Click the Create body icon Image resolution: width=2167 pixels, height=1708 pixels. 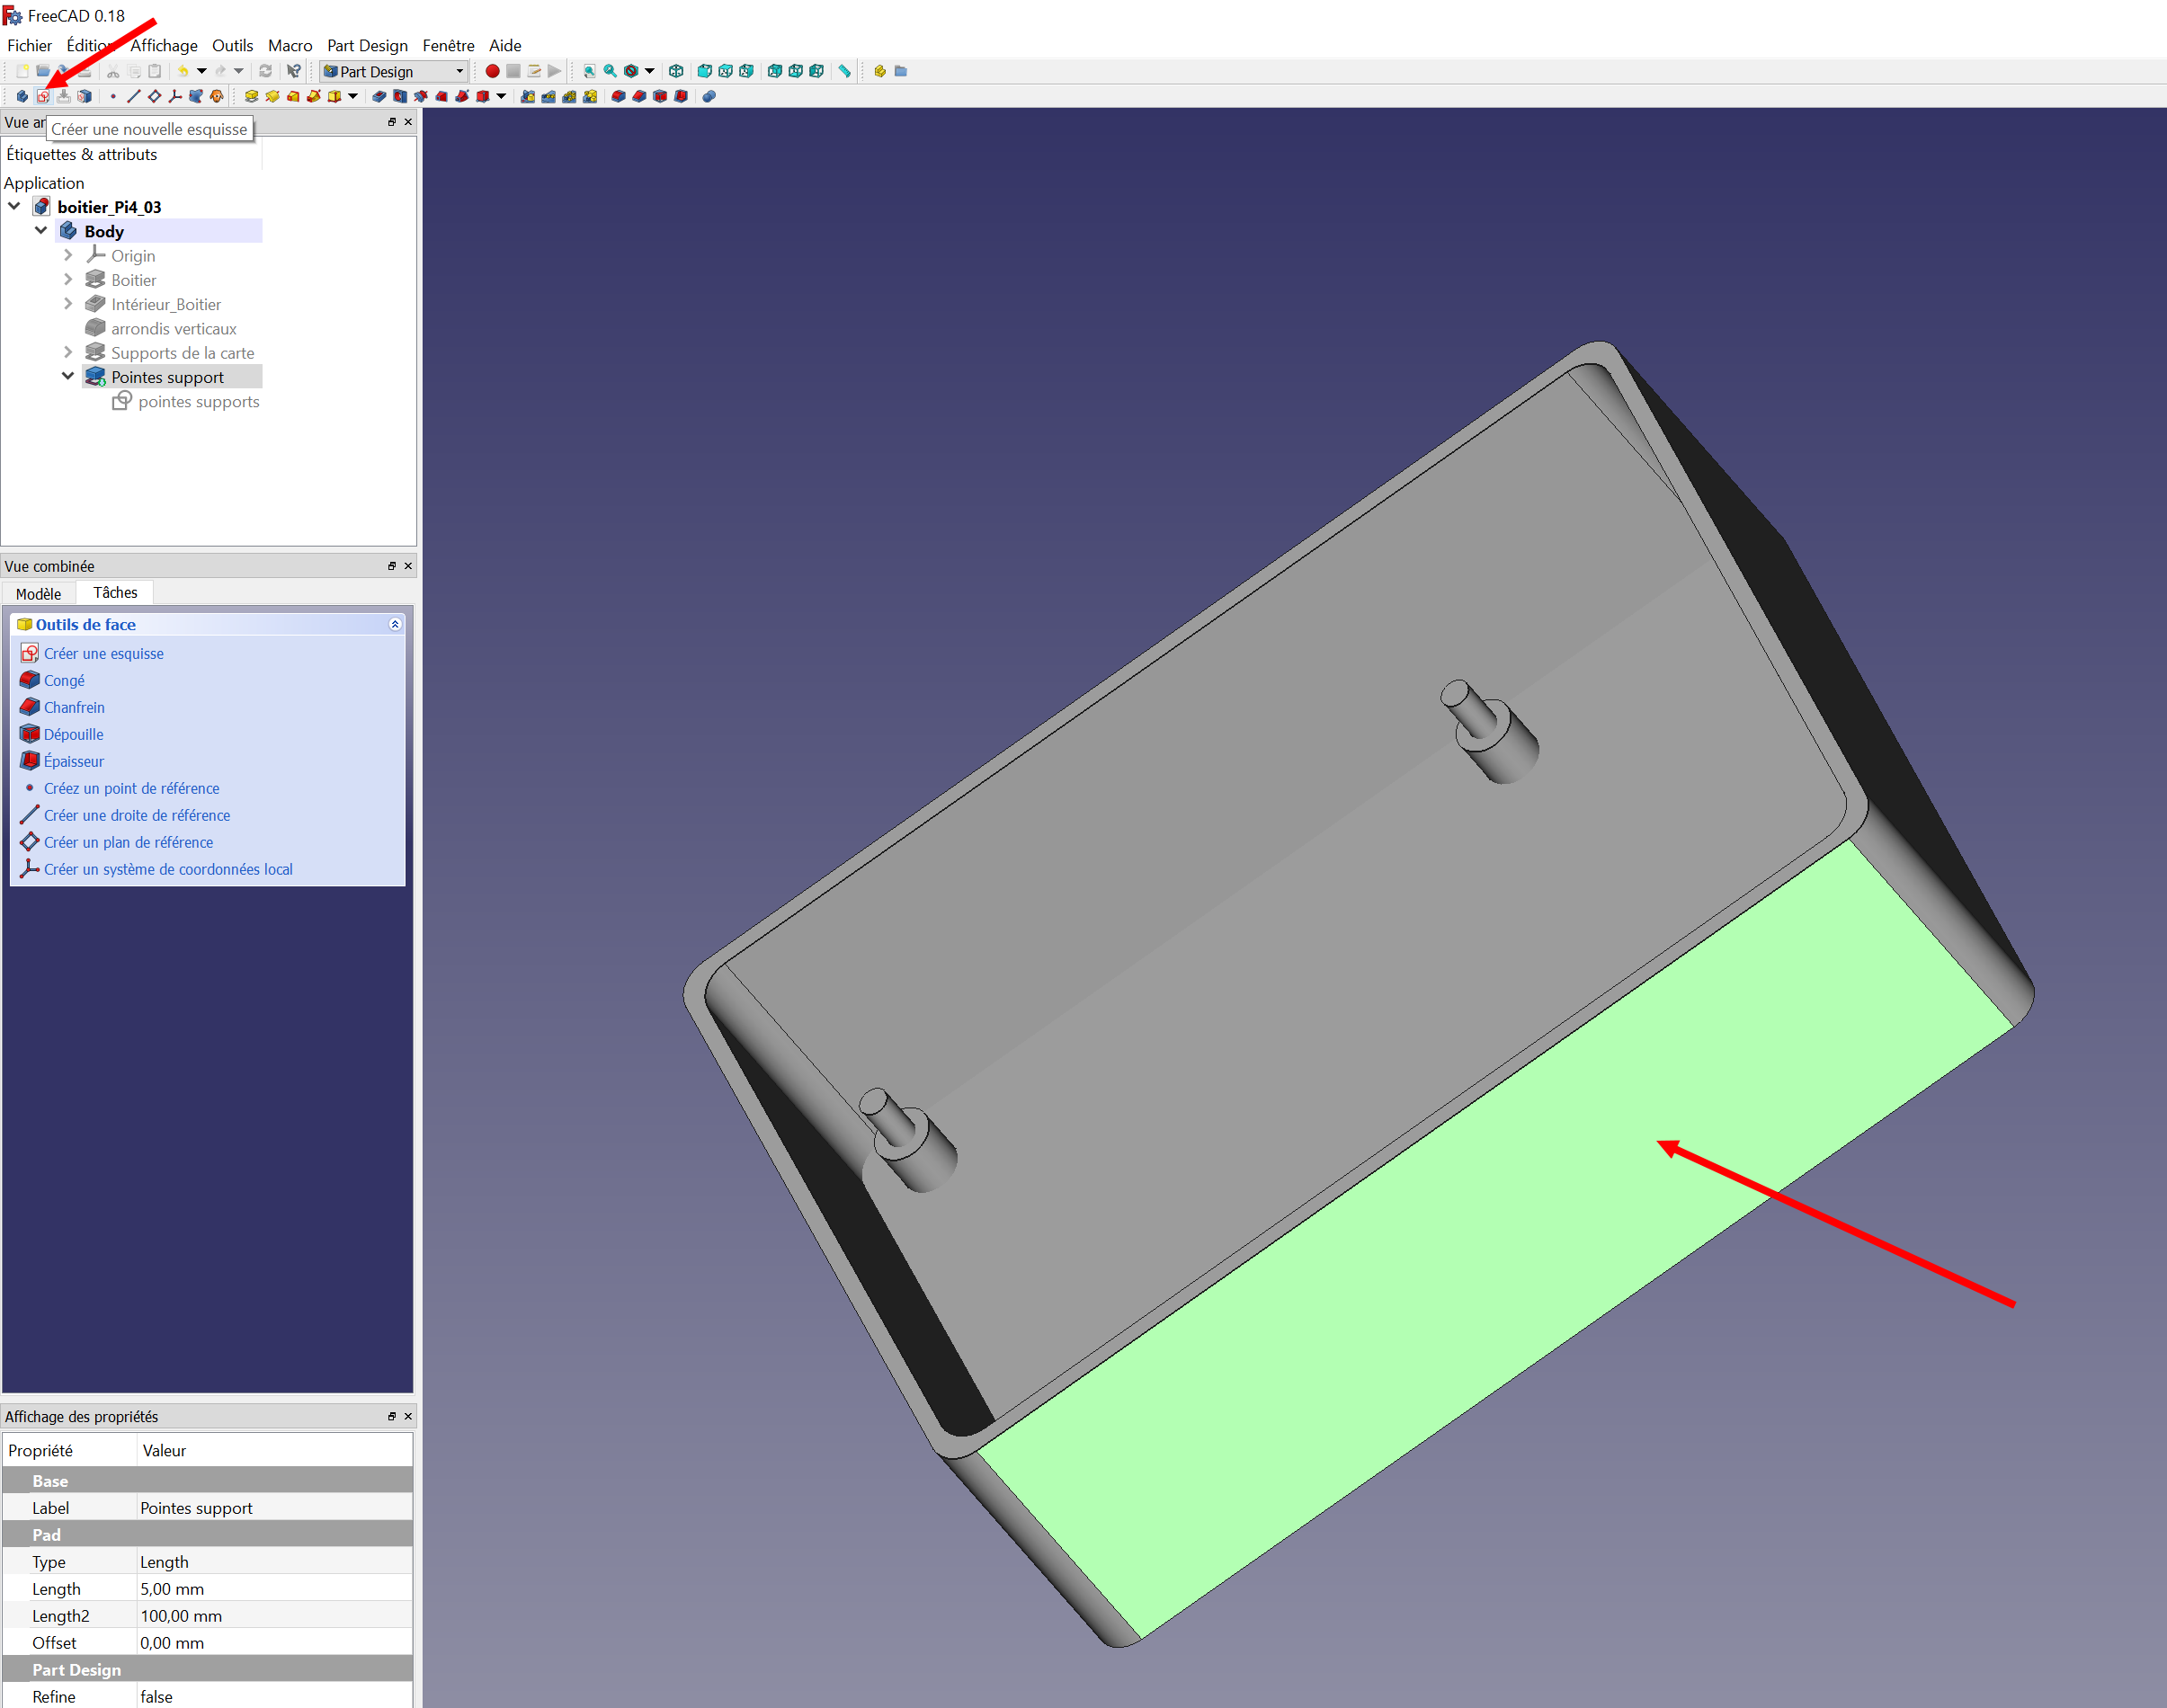click(x=22, y=96)
